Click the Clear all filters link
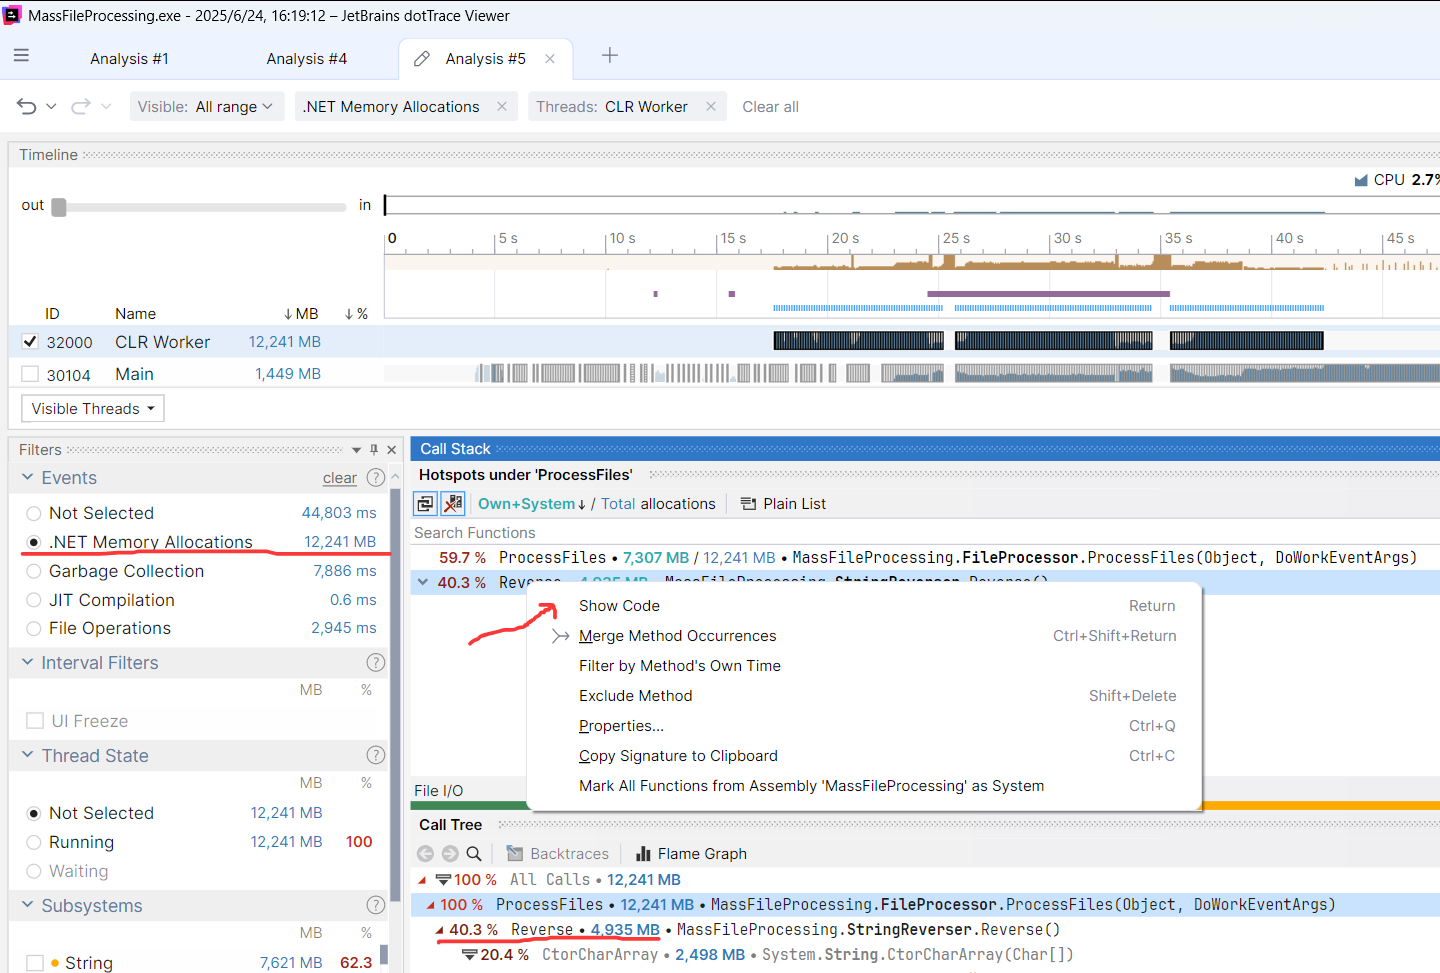This screenshot has height=973, width=1440. 770,106
